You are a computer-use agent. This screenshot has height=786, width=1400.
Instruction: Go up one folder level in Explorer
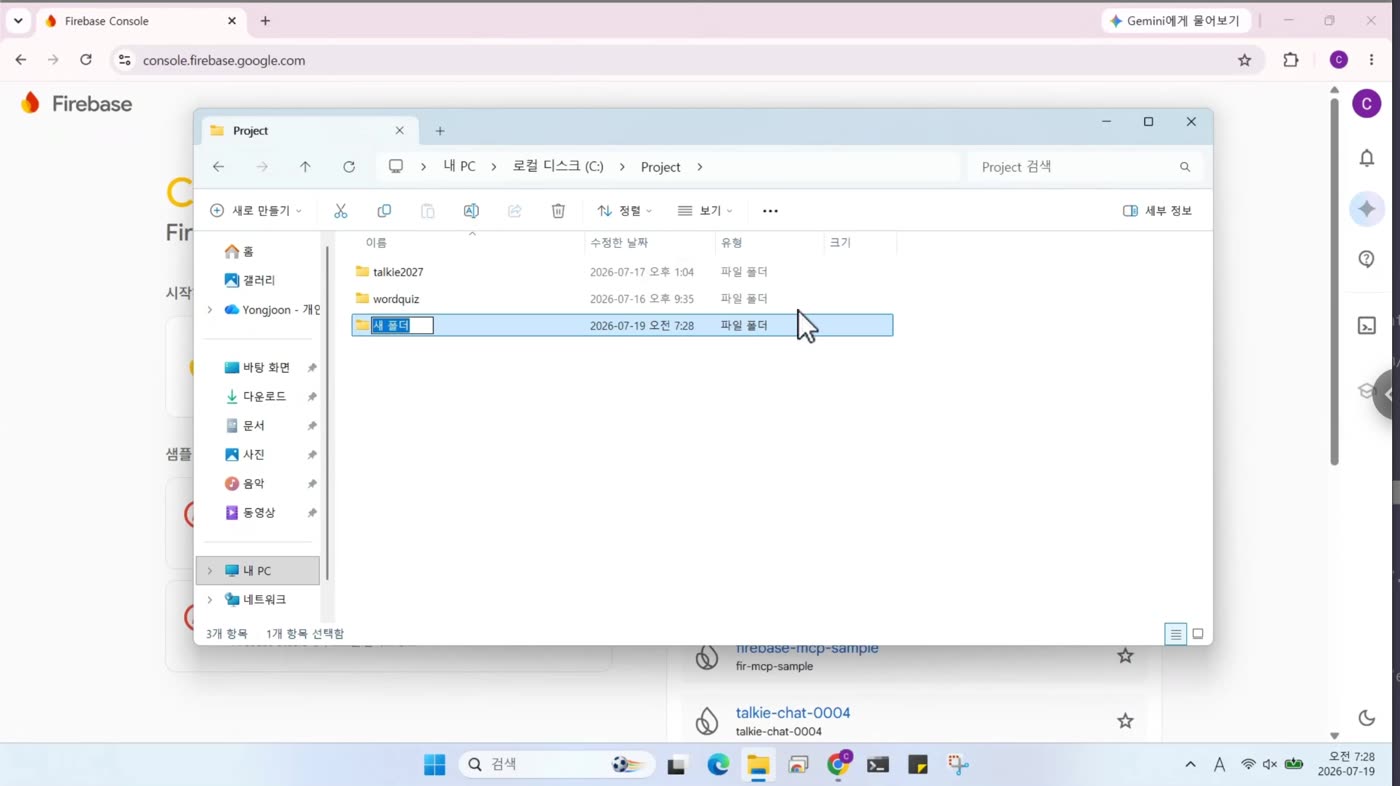point(305,167)
